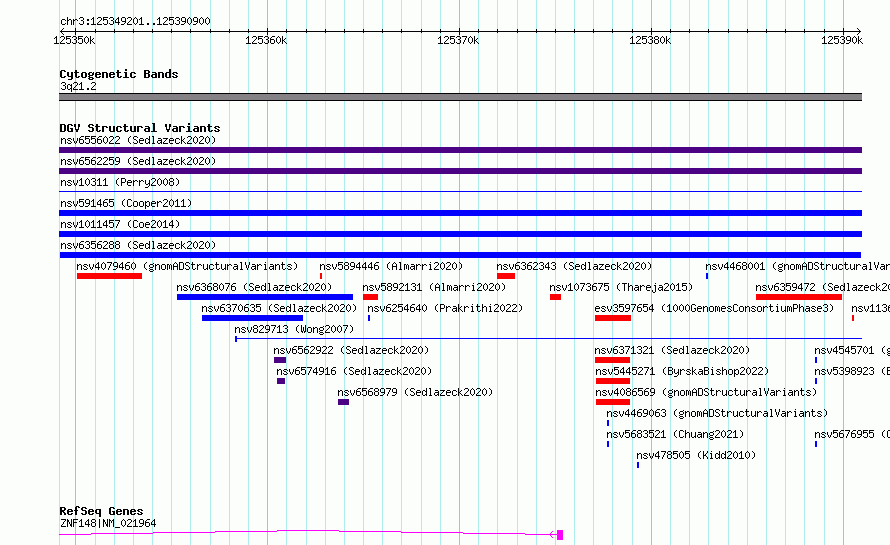890x545 pixels.
Task: Click the nsv829713 (Wong2007) label
Action: 294,329
